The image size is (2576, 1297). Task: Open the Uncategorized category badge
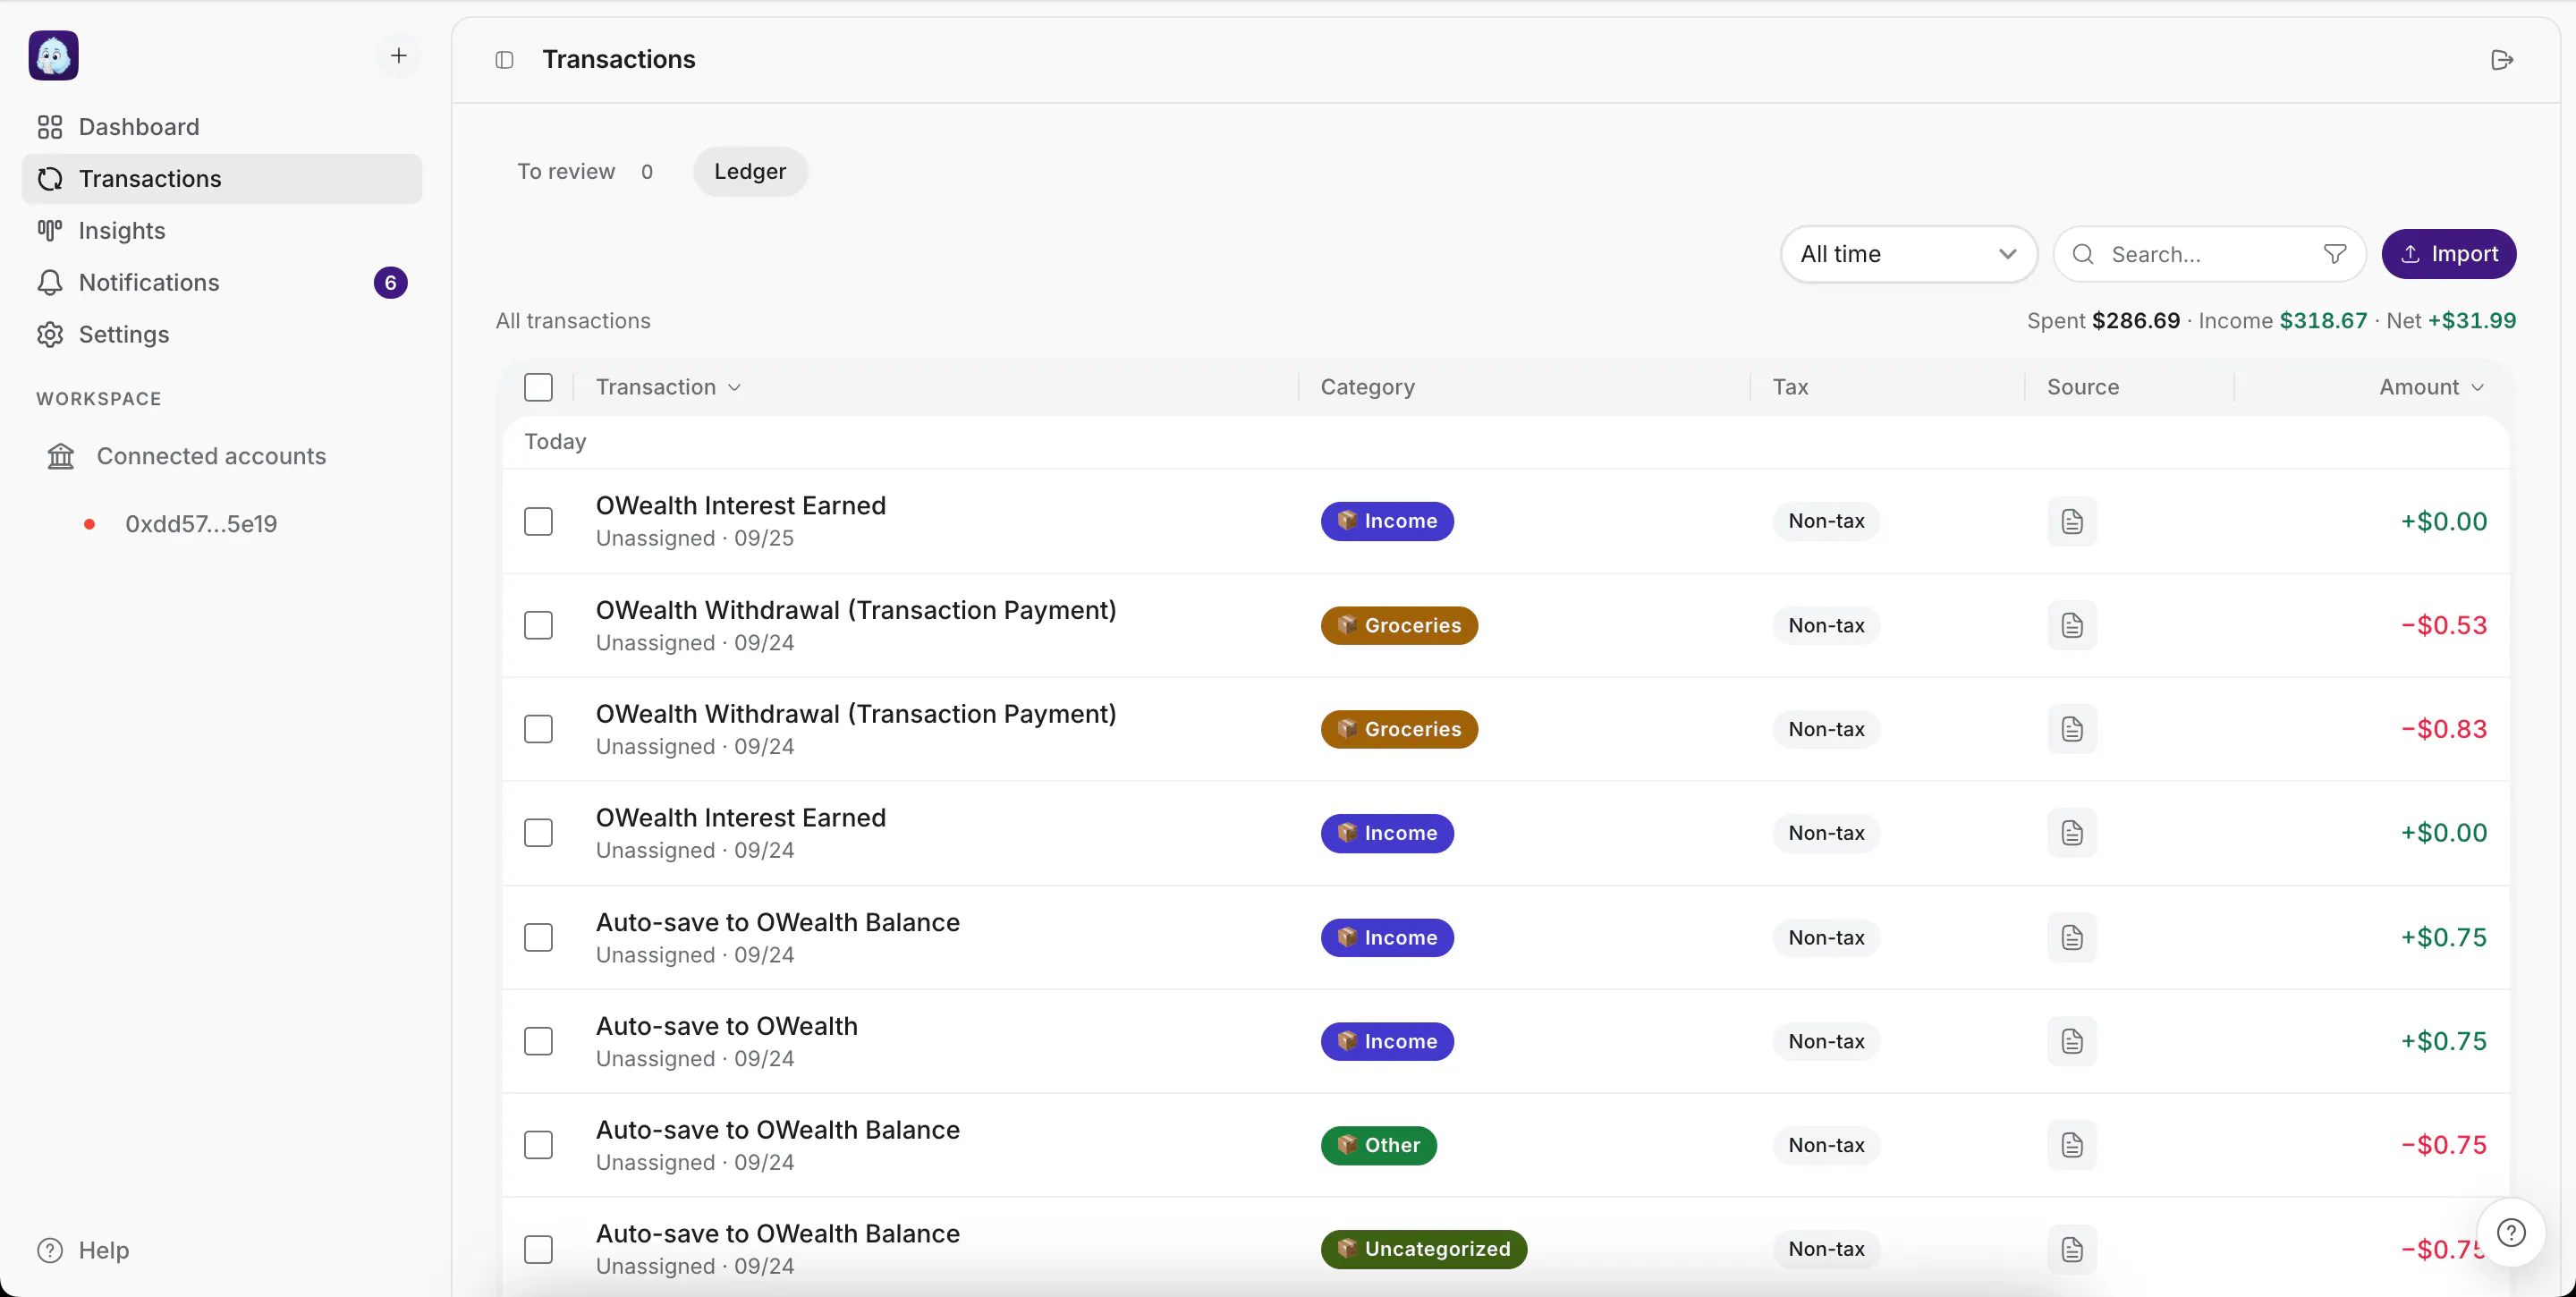(x=1424, y=1249)
